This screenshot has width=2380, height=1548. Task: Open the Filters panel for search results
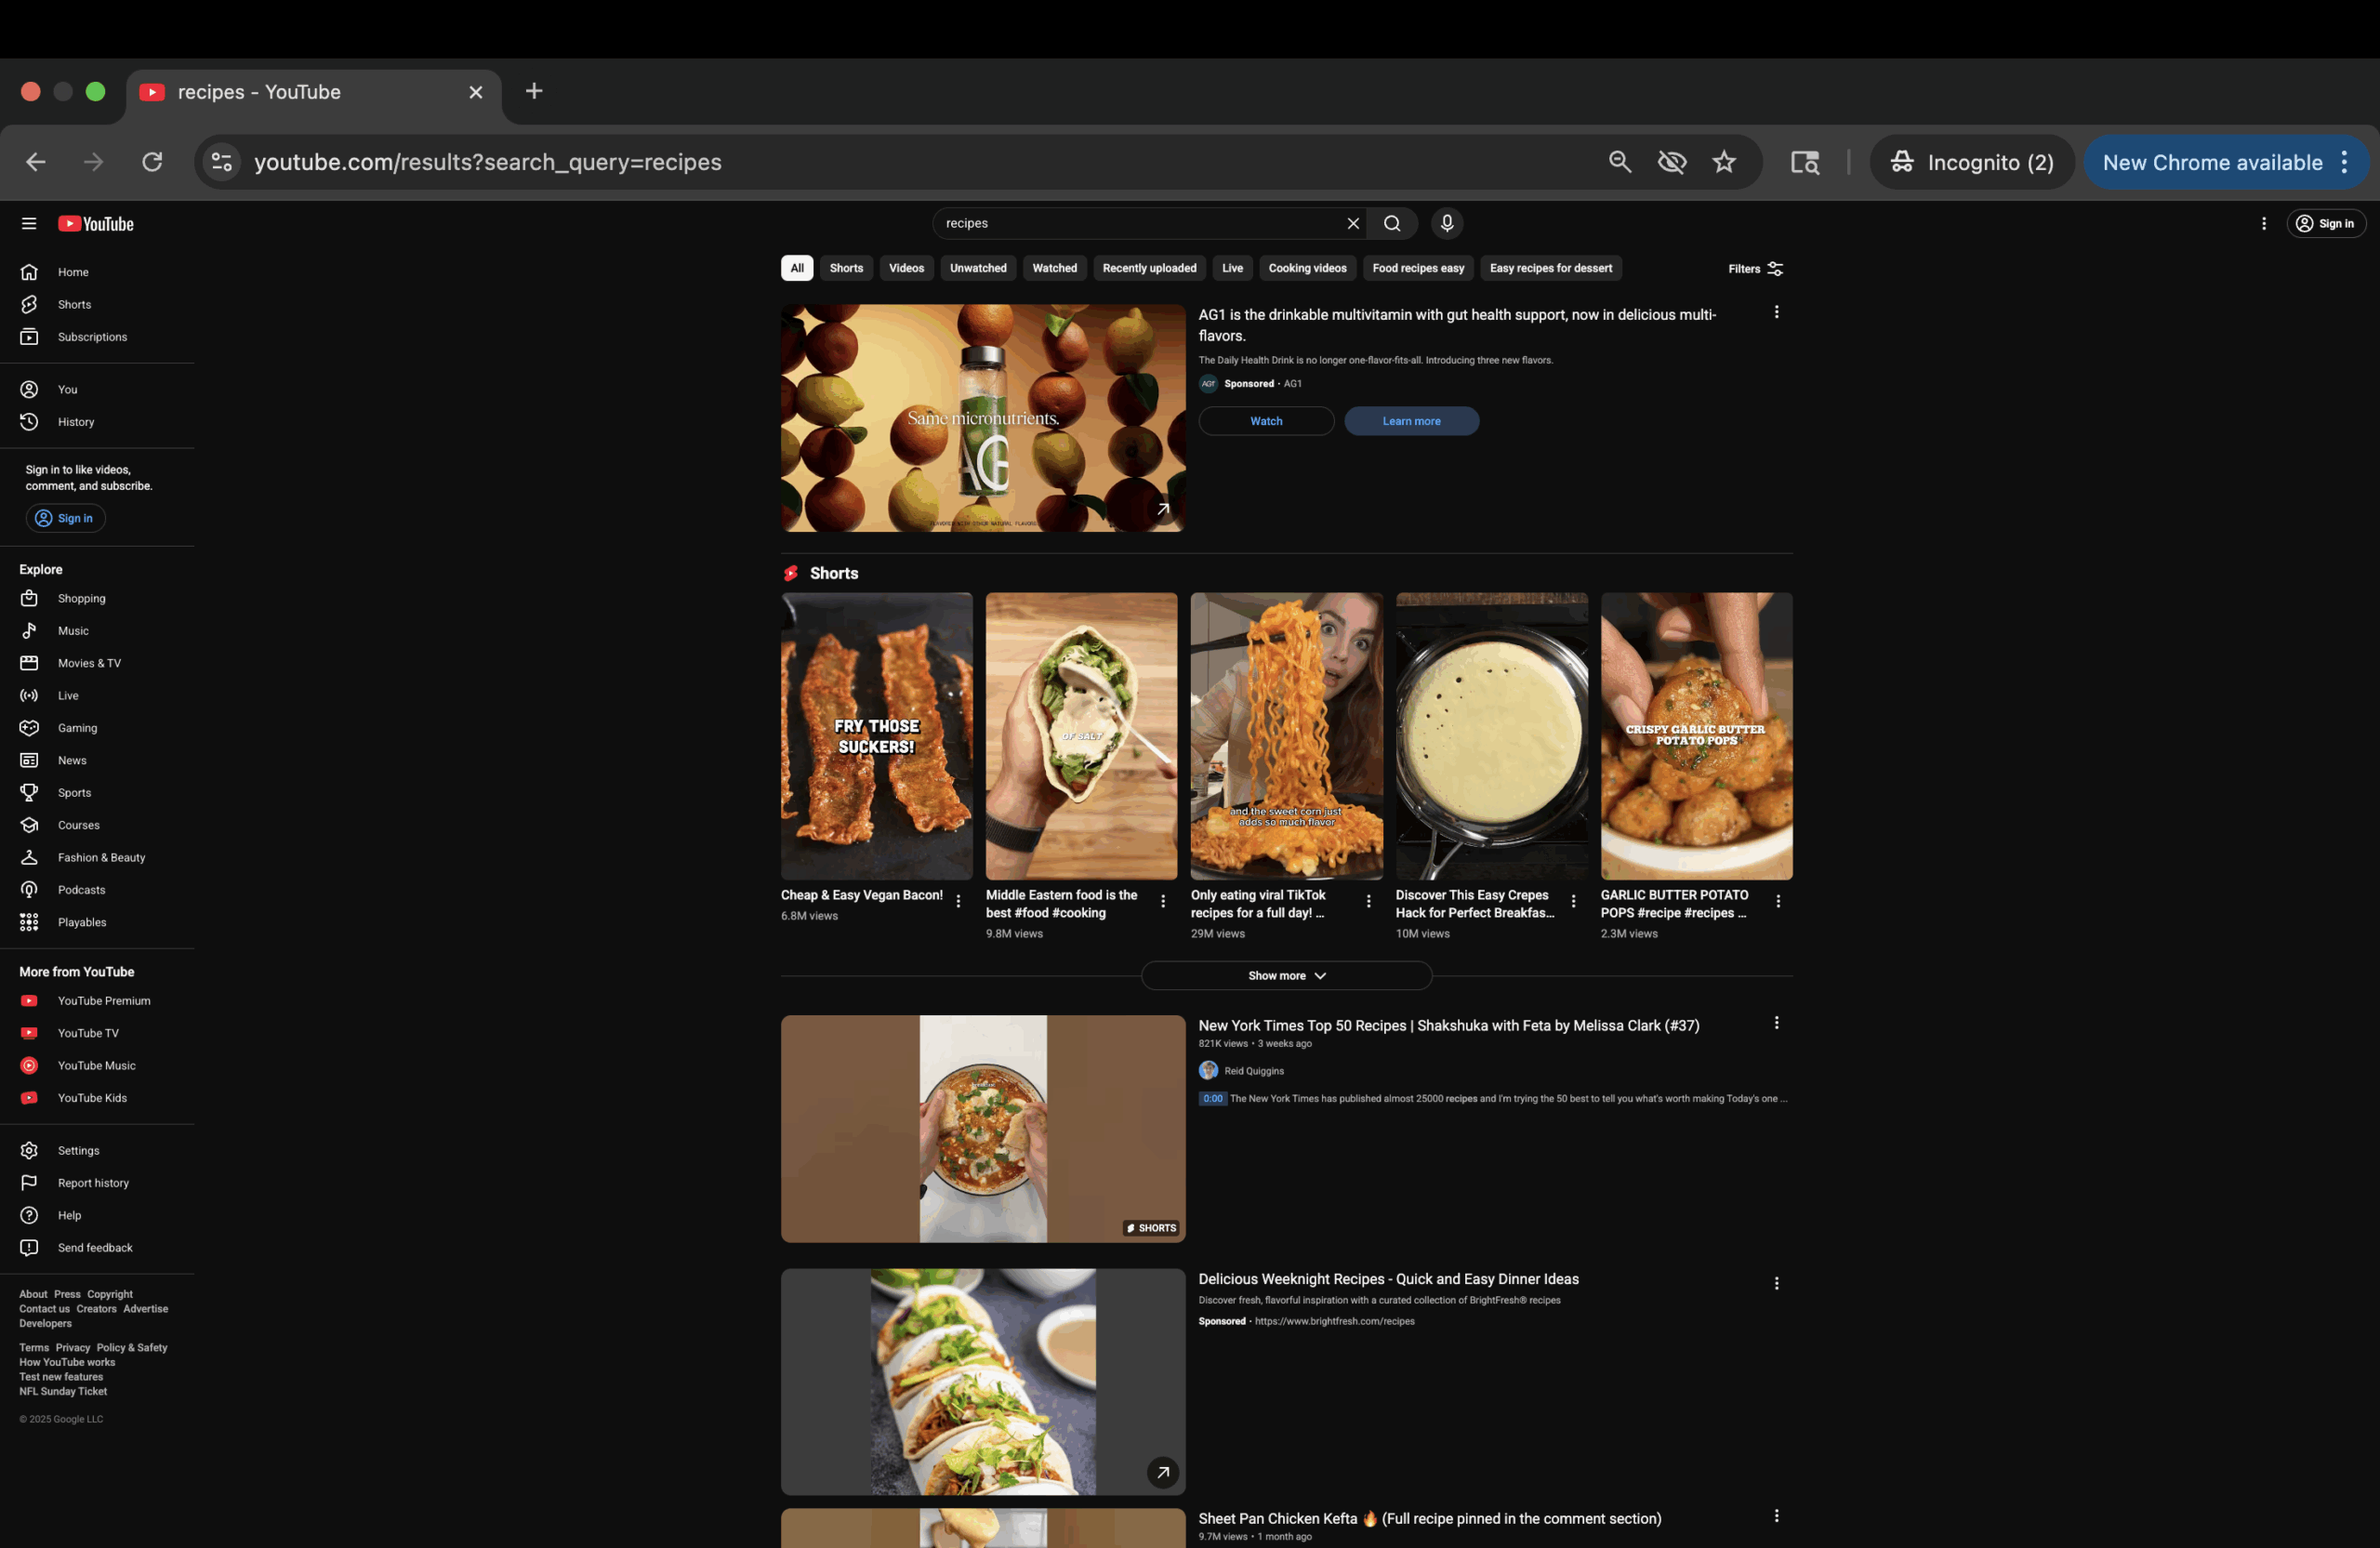click(x=1755, y=269)
